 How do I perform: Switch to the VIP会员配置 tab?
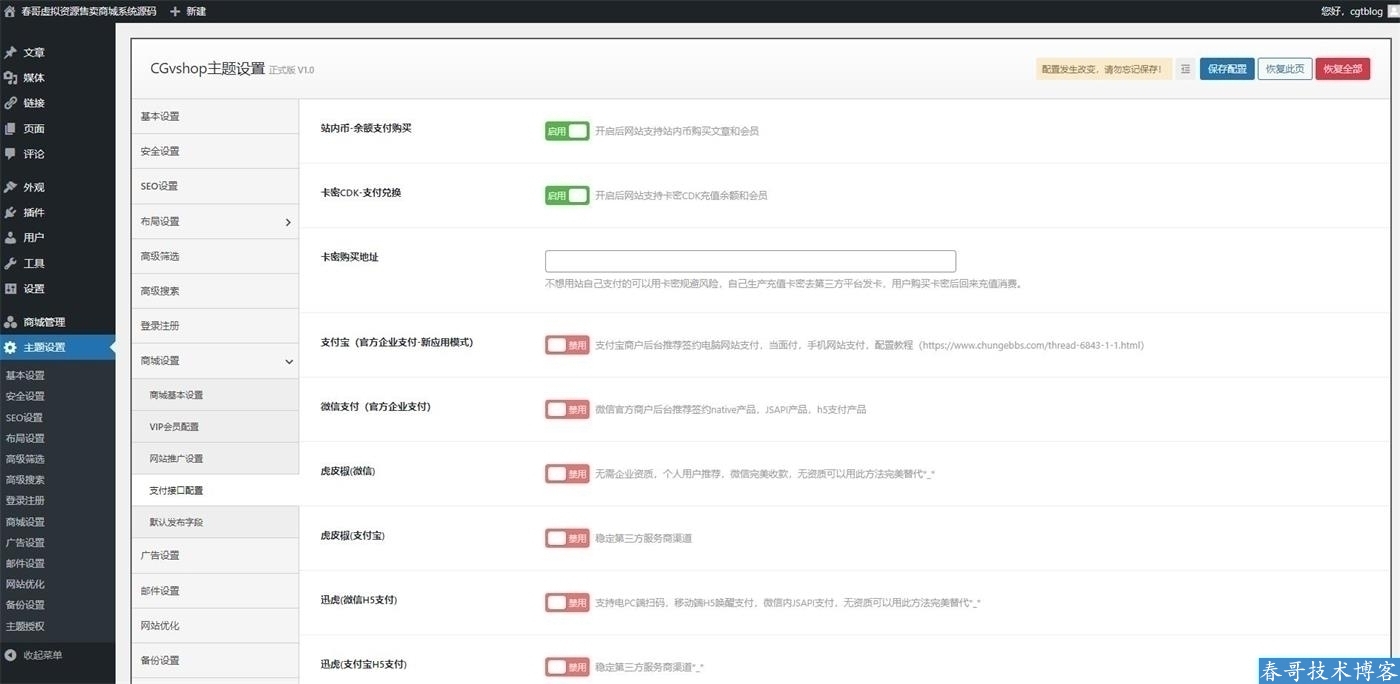(x=174, y=427)
